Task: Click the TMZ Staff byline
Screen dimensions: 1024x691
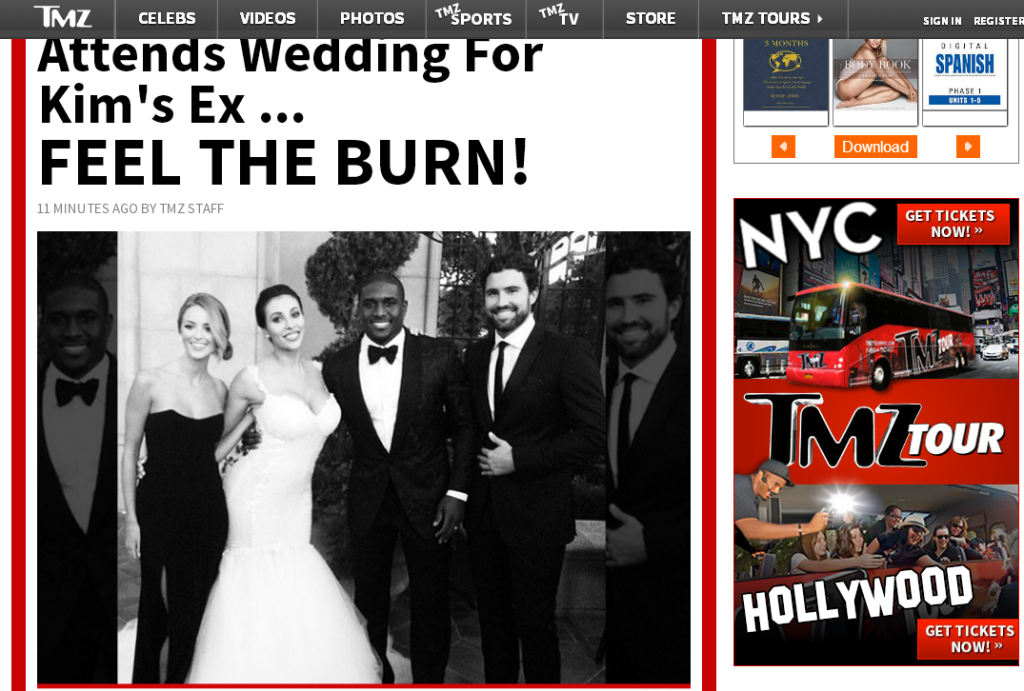Action: click(191, 208)
